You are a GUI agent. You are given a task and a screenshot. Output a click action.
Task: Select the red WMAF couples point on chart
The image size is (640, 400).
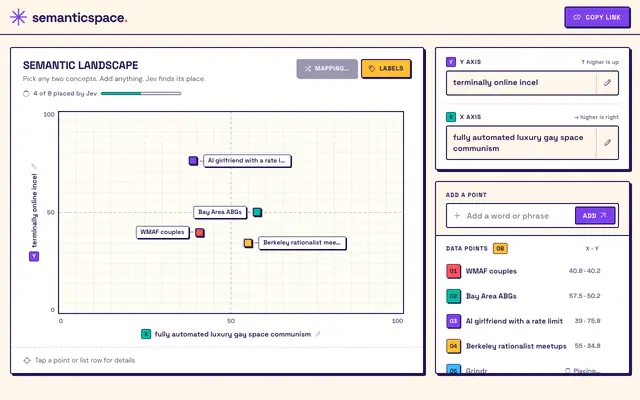(200, 233)
